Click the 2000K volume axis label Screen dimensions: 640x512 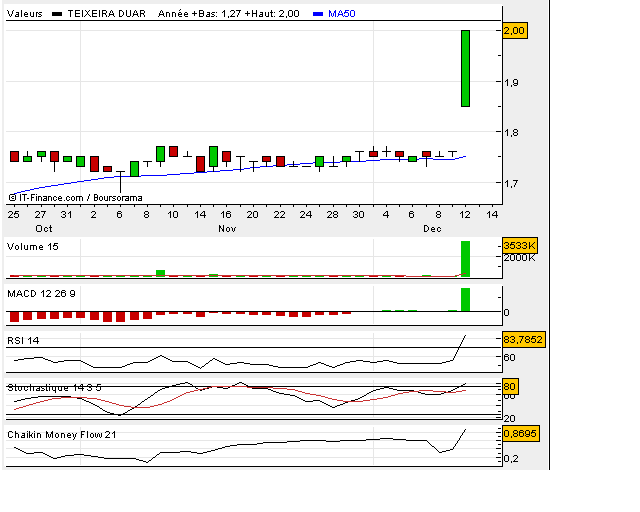[519, 258]
